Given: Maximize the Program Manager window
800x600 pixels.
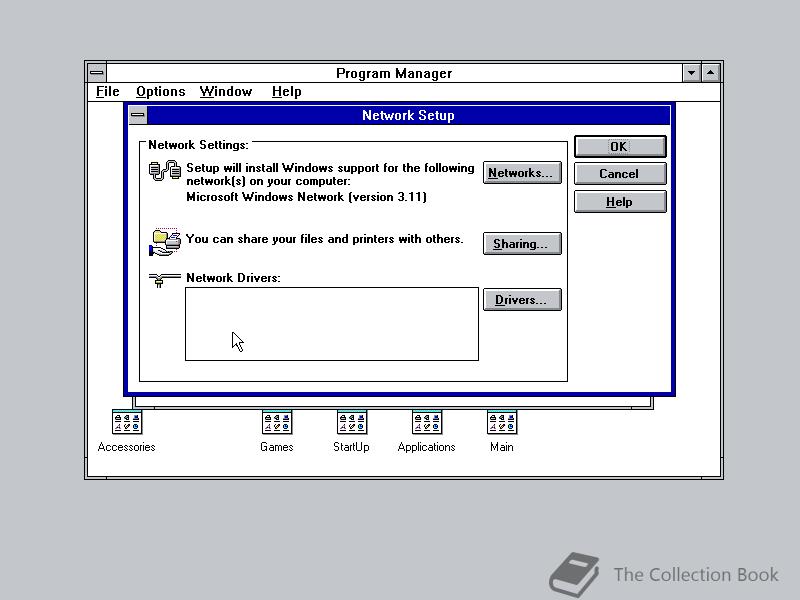Looking at the screenshot, I should click(711, 73).
